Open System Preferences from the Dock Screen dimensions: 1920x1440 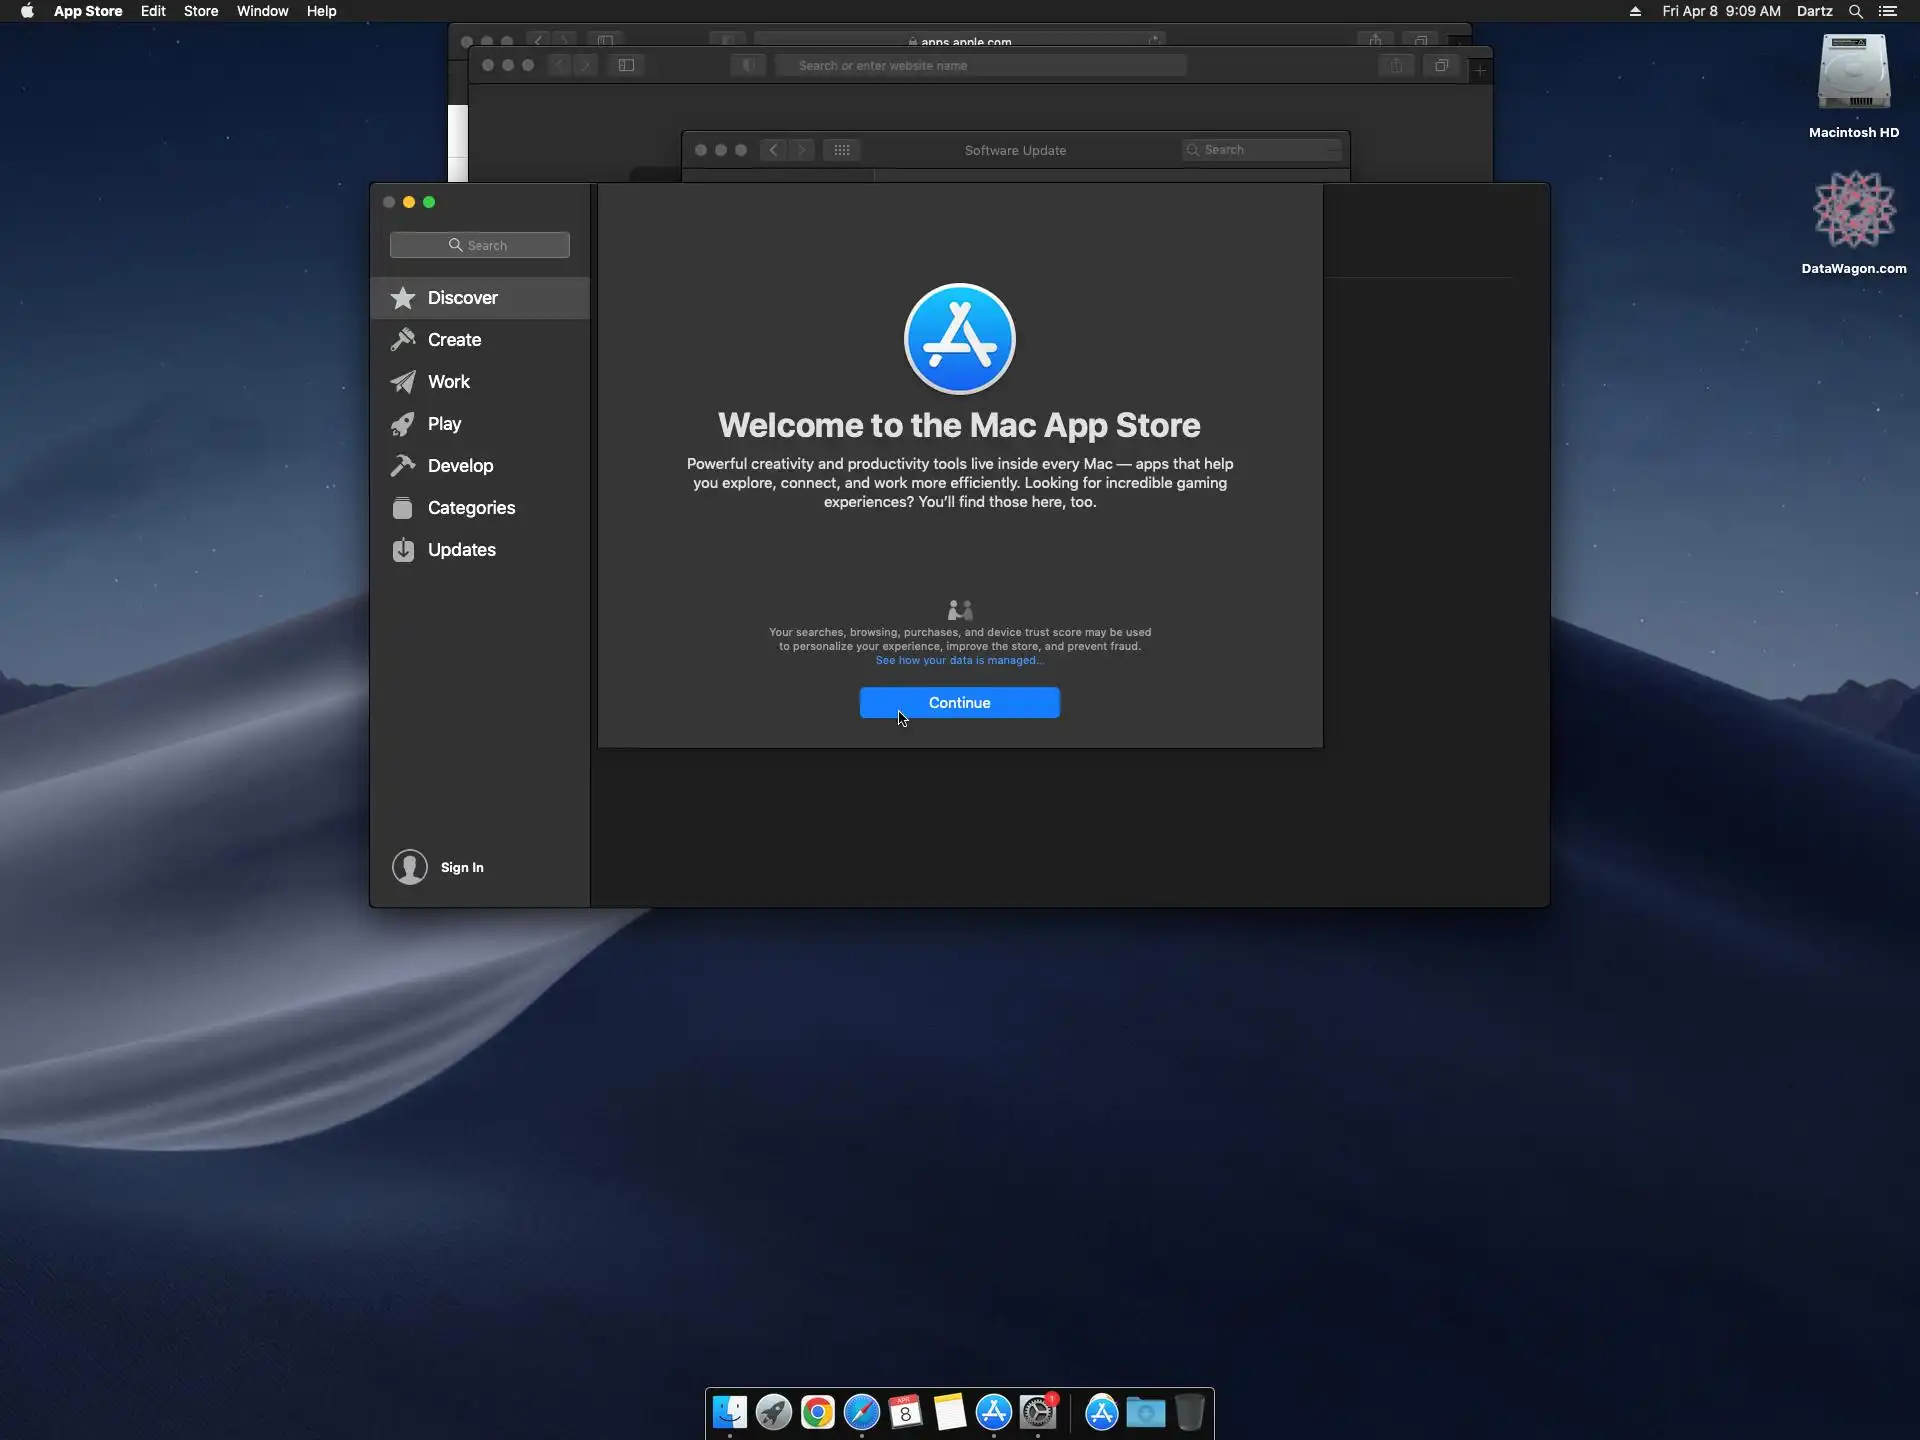click(1038, 1412)
